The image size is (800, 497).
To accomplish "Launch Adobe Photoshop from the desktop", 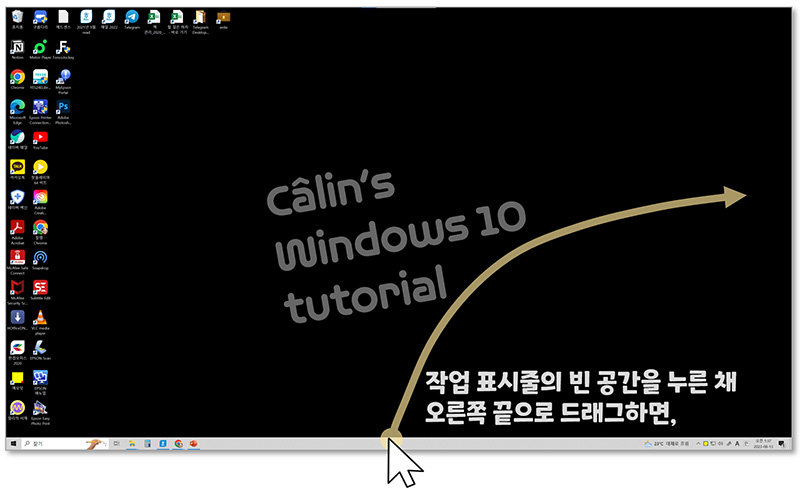I will [x=63, y=112].
